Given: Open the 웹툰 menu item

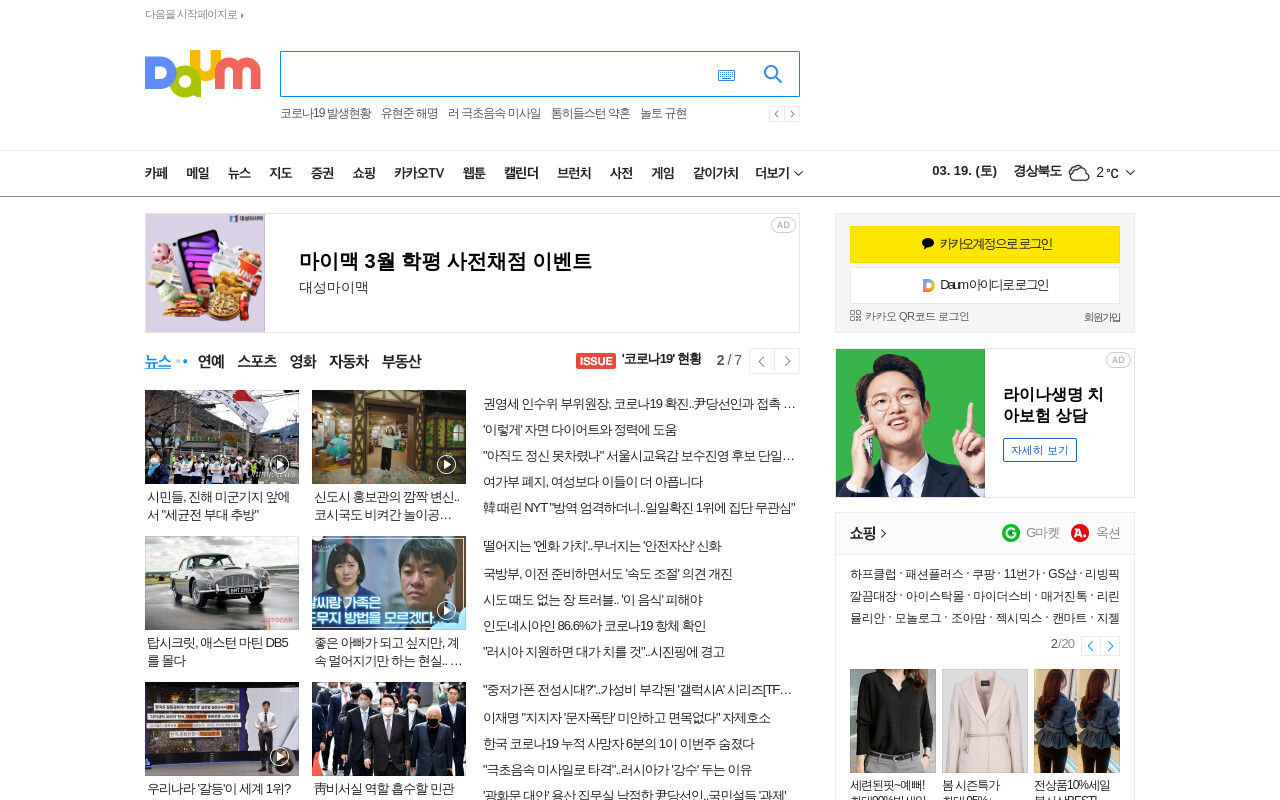Looking at the screenshot, I should (x=474, y=173).
